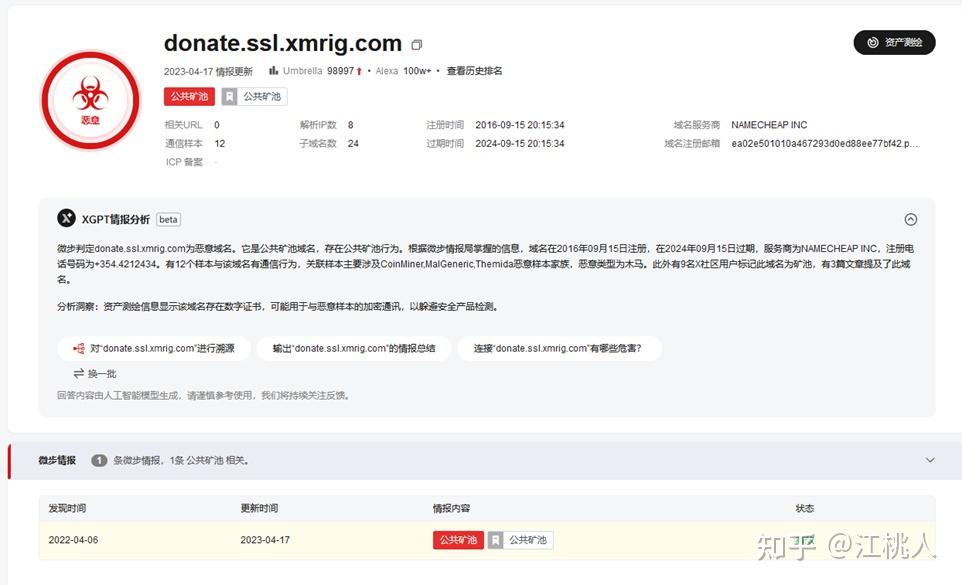Click the beta label next to XGPT
Image resolution: width=962 pixels, height=585 pixels.
[168, 219]
